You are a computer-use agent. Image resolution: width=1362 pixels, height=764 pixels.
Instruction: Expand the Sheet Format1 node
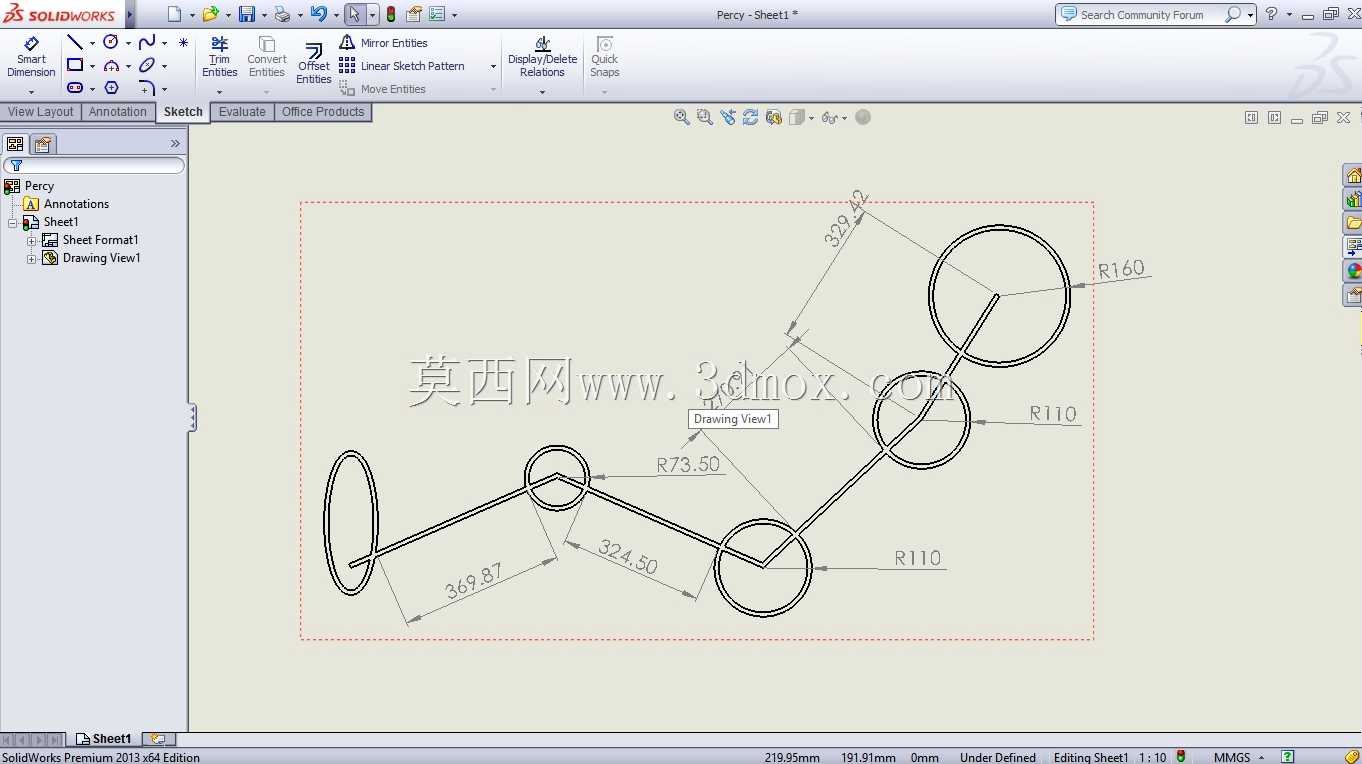(31, 240)
